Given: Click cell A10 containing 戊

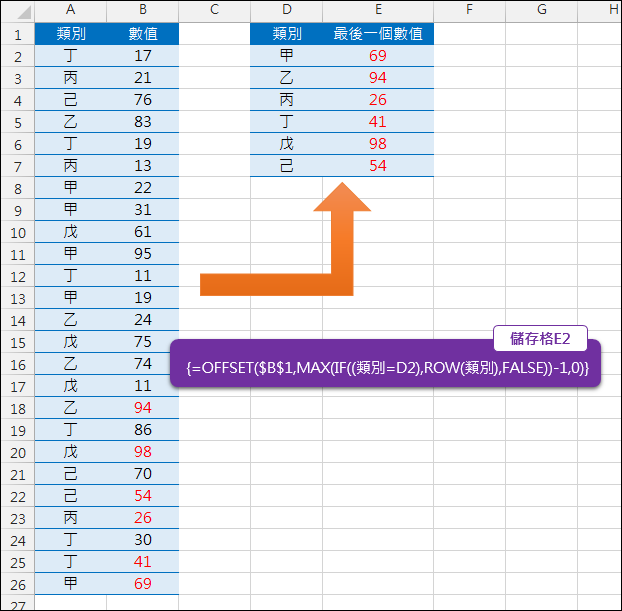Looking at the screenshot, I should [x=71, y=232].
